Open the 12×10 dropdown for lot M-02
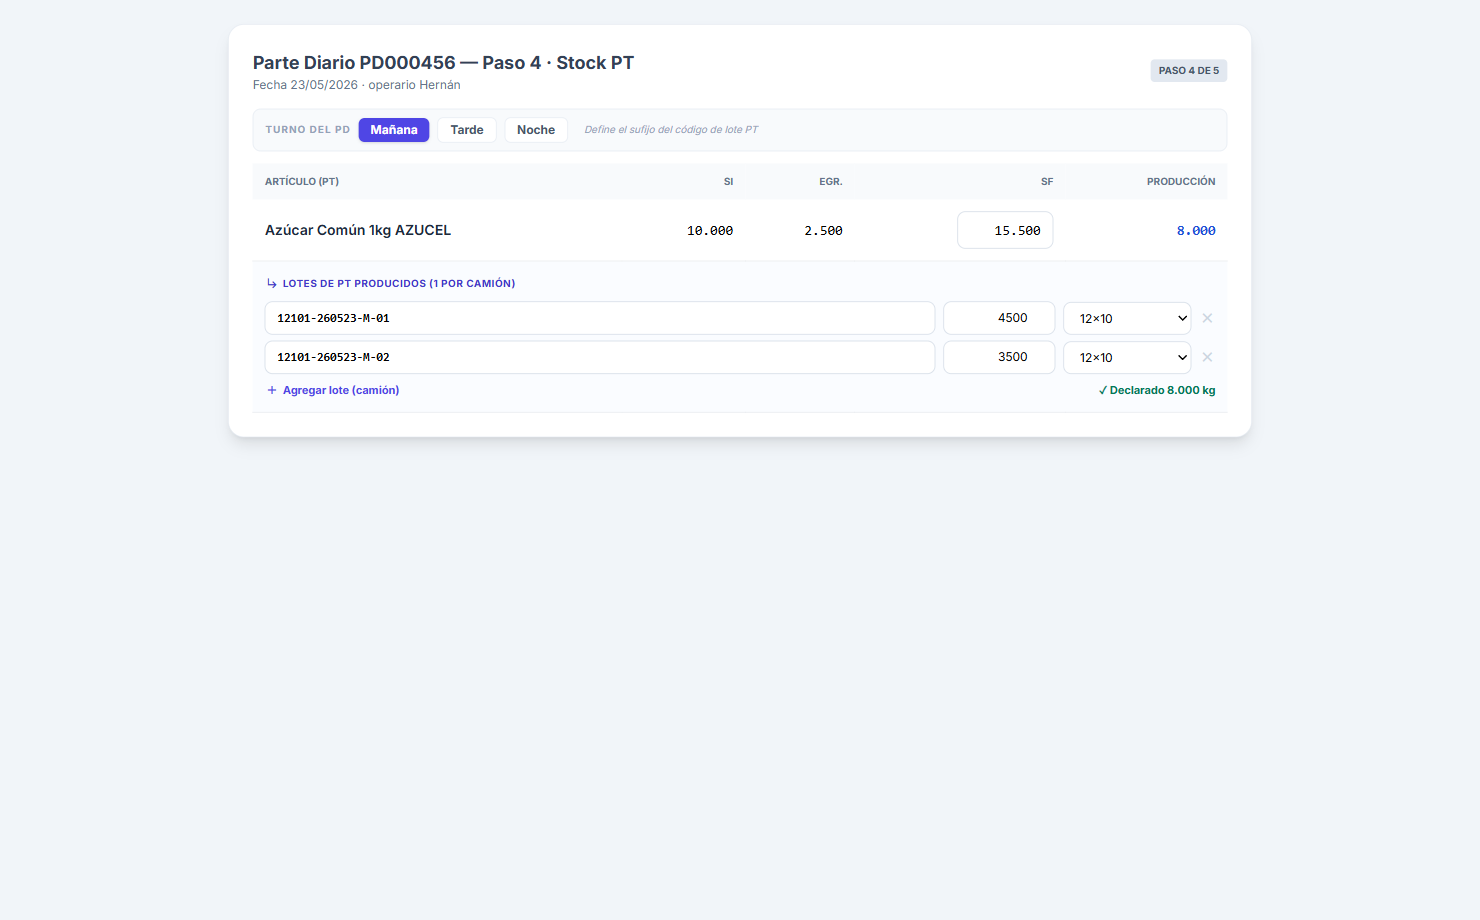 click(x=1127, y=357)
